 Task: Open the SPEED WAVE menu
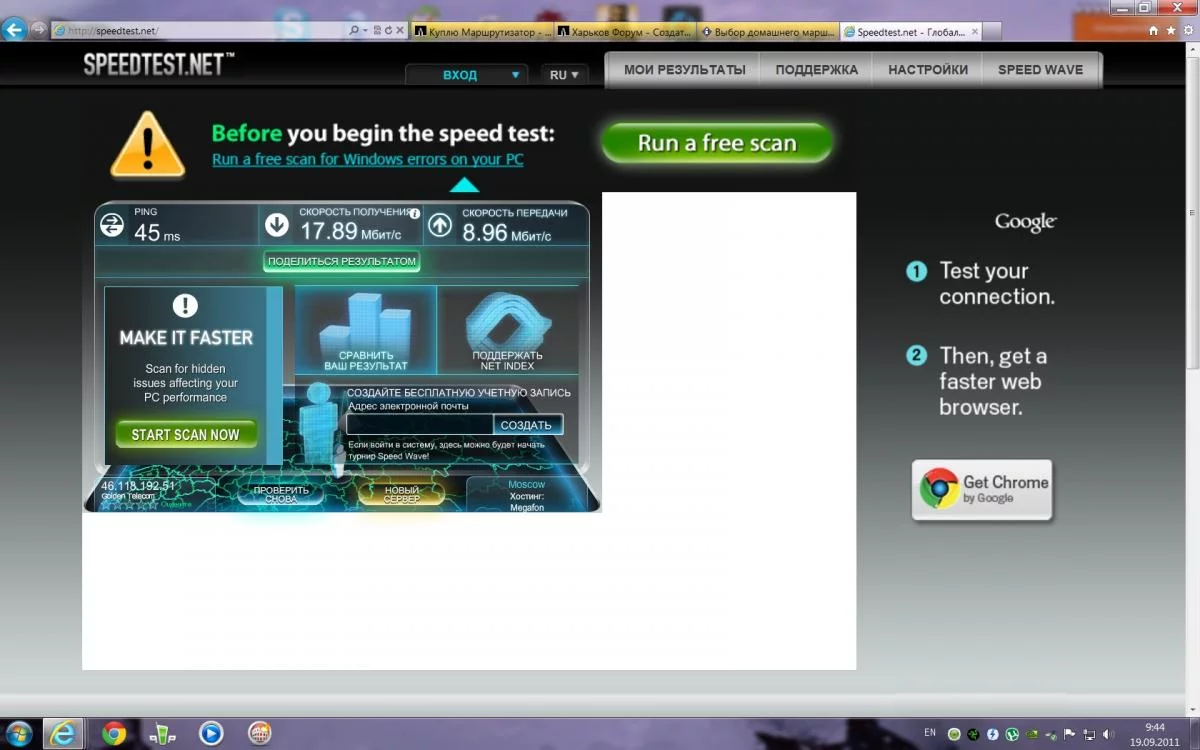(1040, 70)
